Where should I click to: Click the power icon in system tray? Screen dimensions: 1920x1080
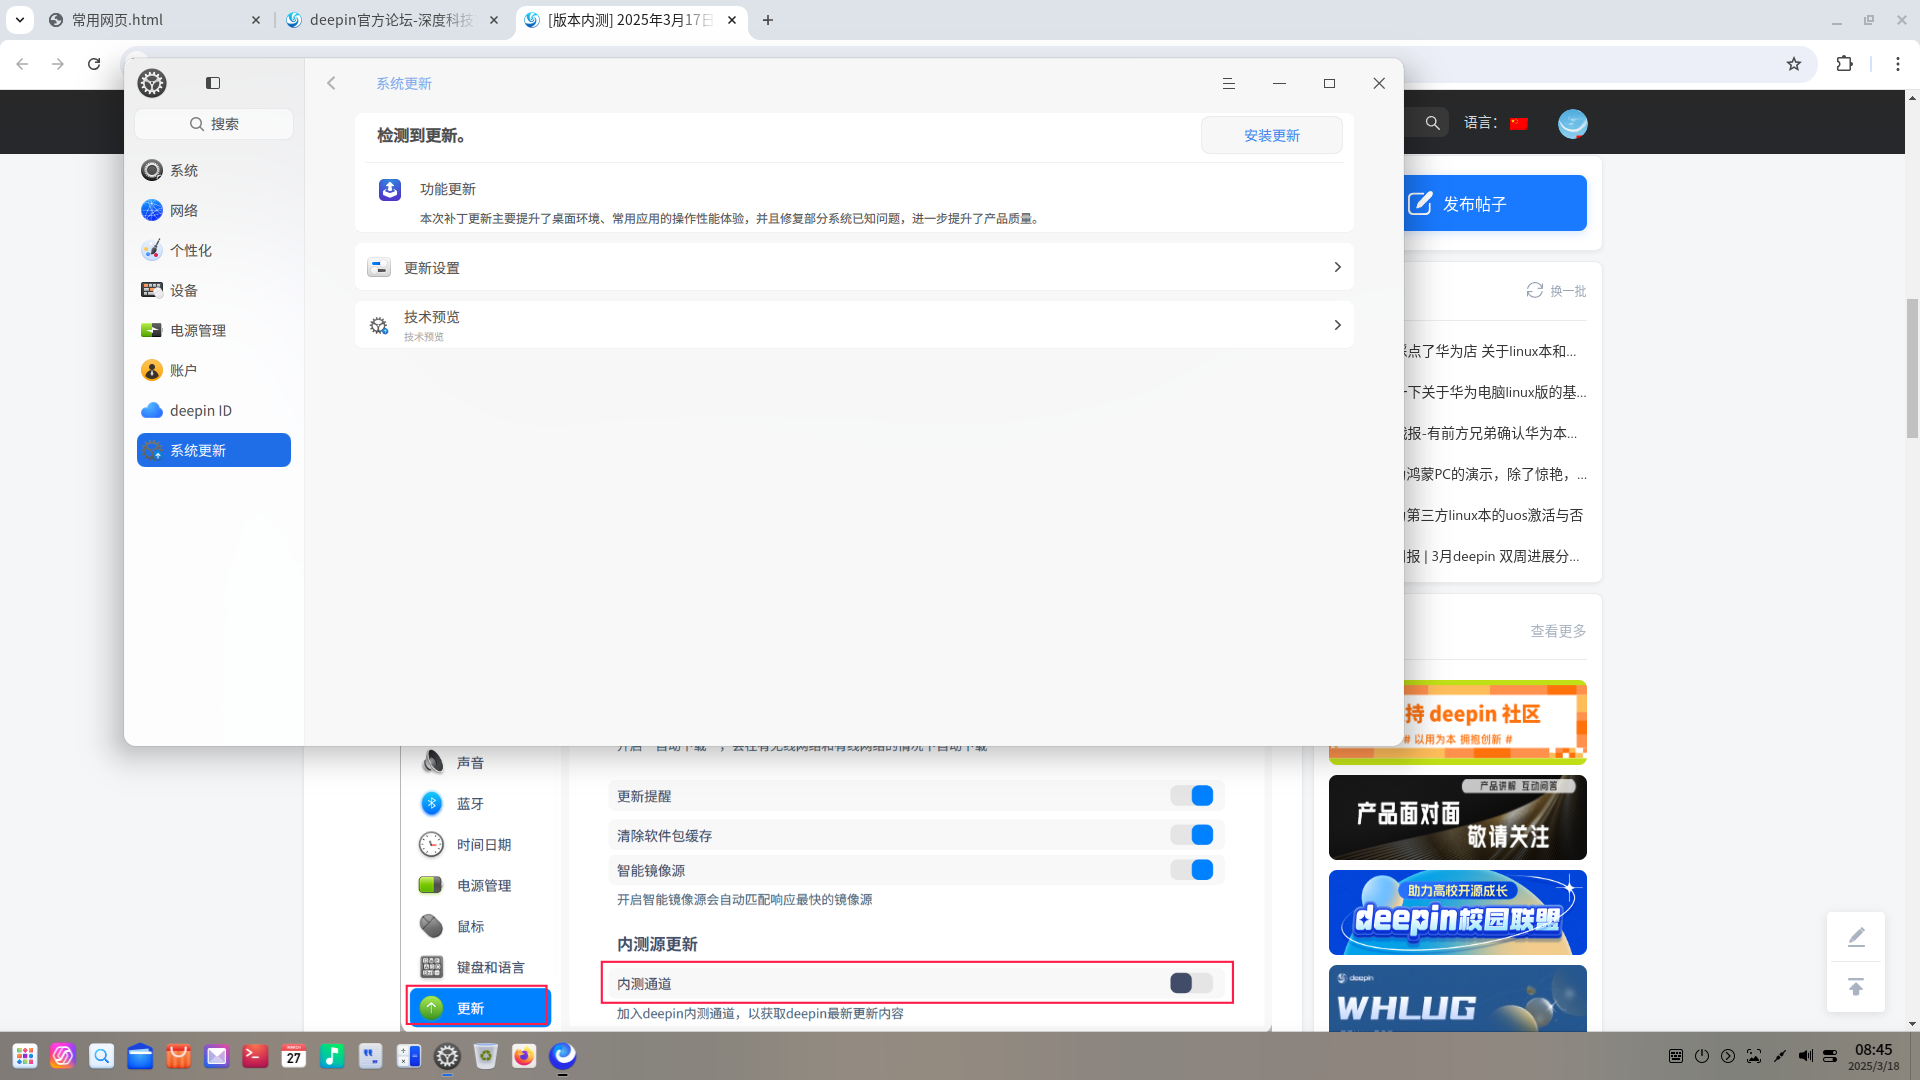(1702, 1056)
